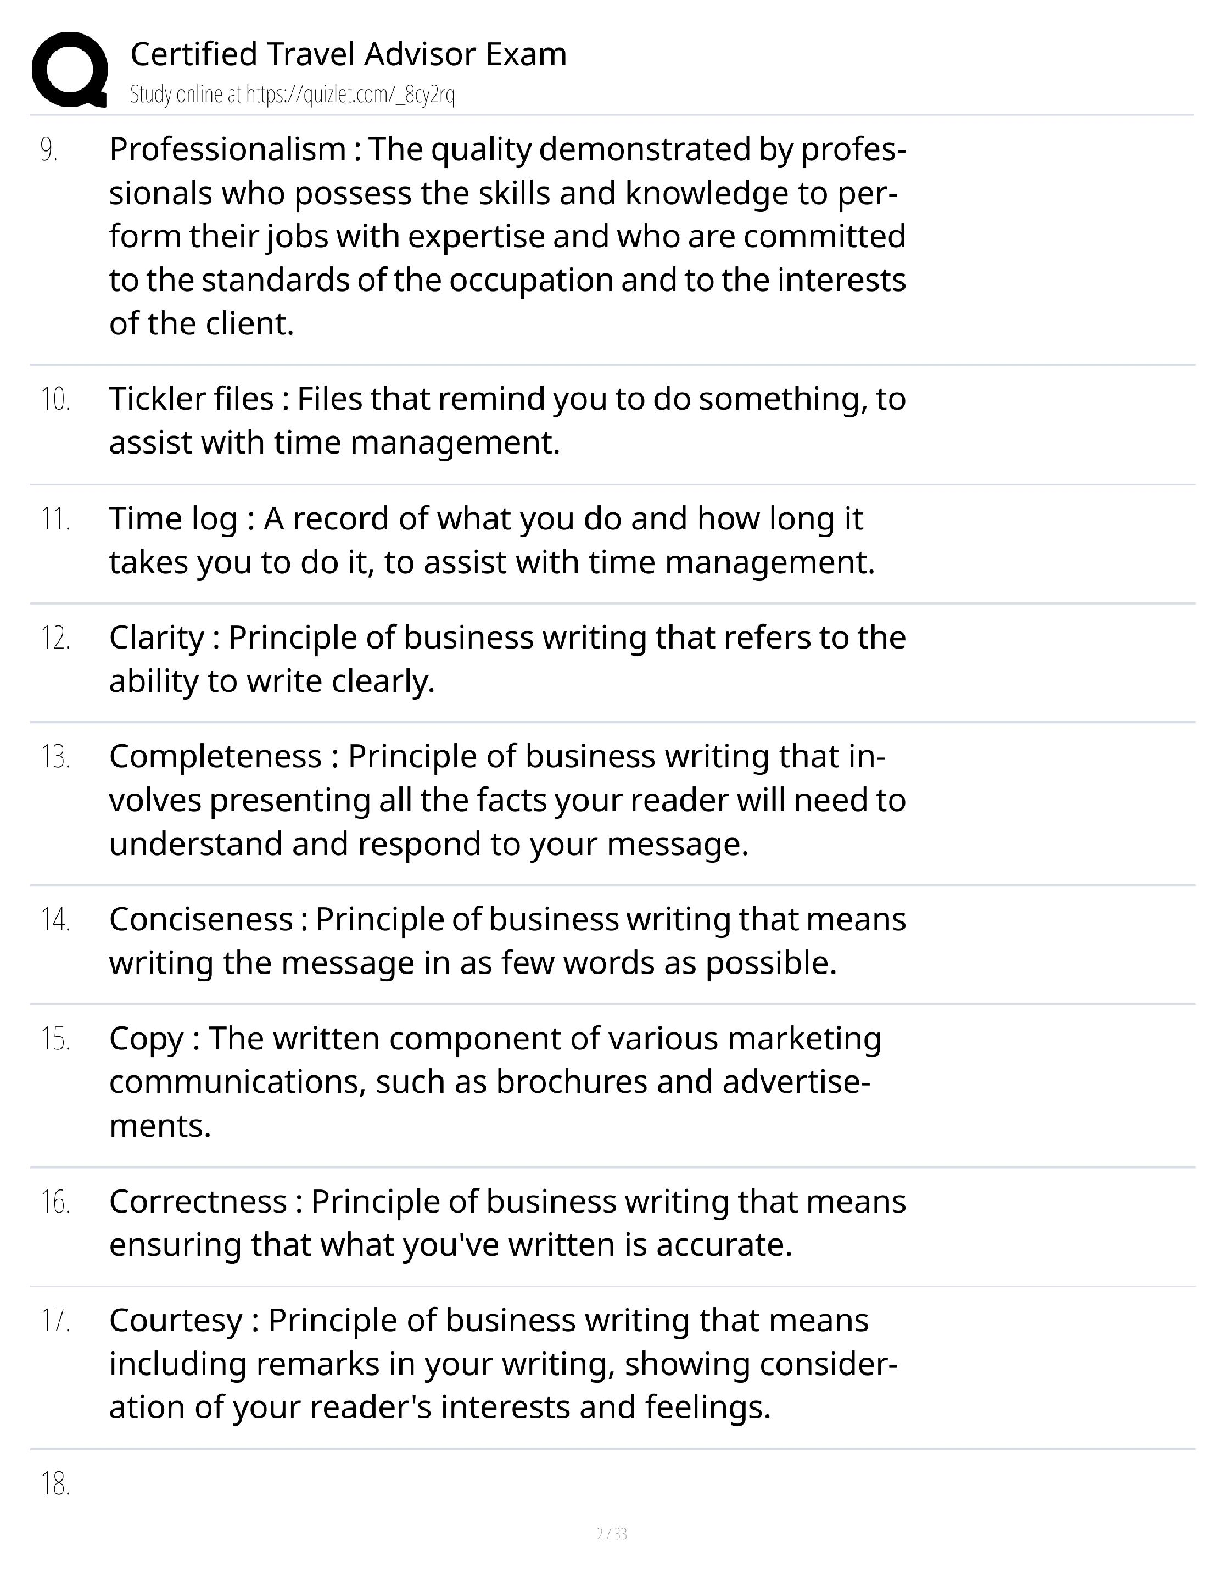This screenshot has width=1224, height=1584.
Task: Click the empty item number 18
Action: (x=55, y=1484)
